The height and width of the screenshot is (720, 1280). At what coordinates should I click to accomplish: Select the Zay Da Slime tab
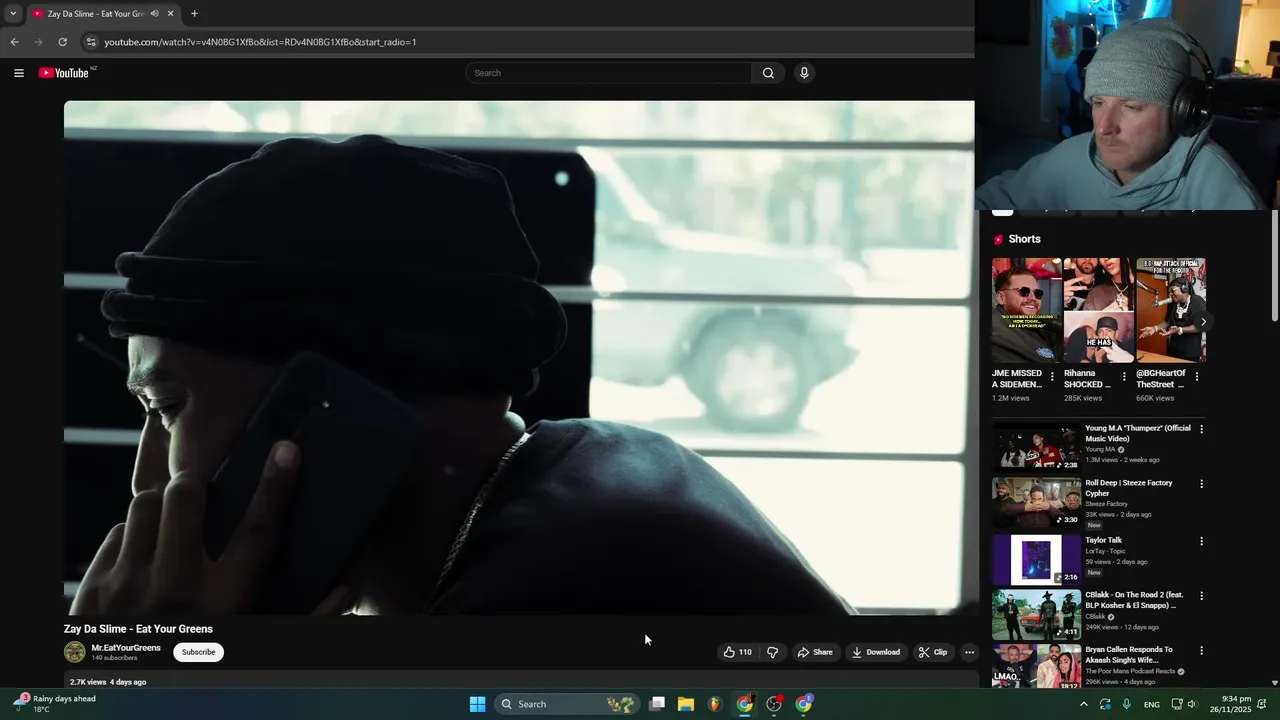tap(95, 14)
